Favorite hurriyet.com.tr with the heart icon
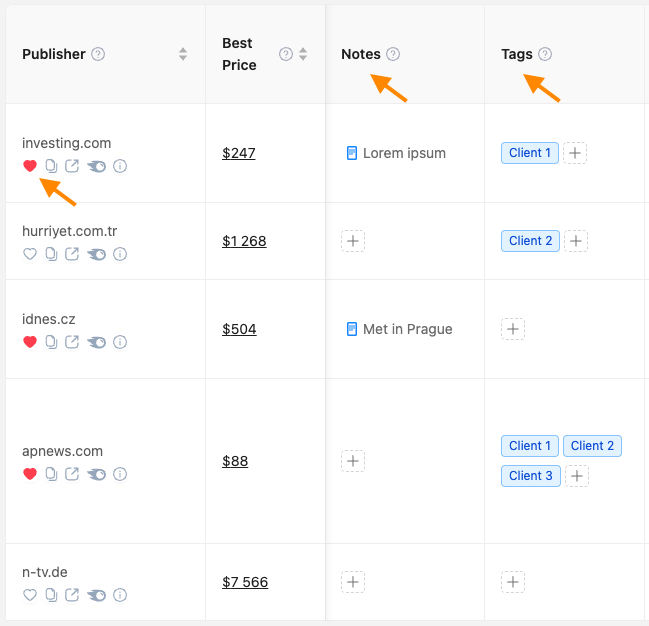 30,254
